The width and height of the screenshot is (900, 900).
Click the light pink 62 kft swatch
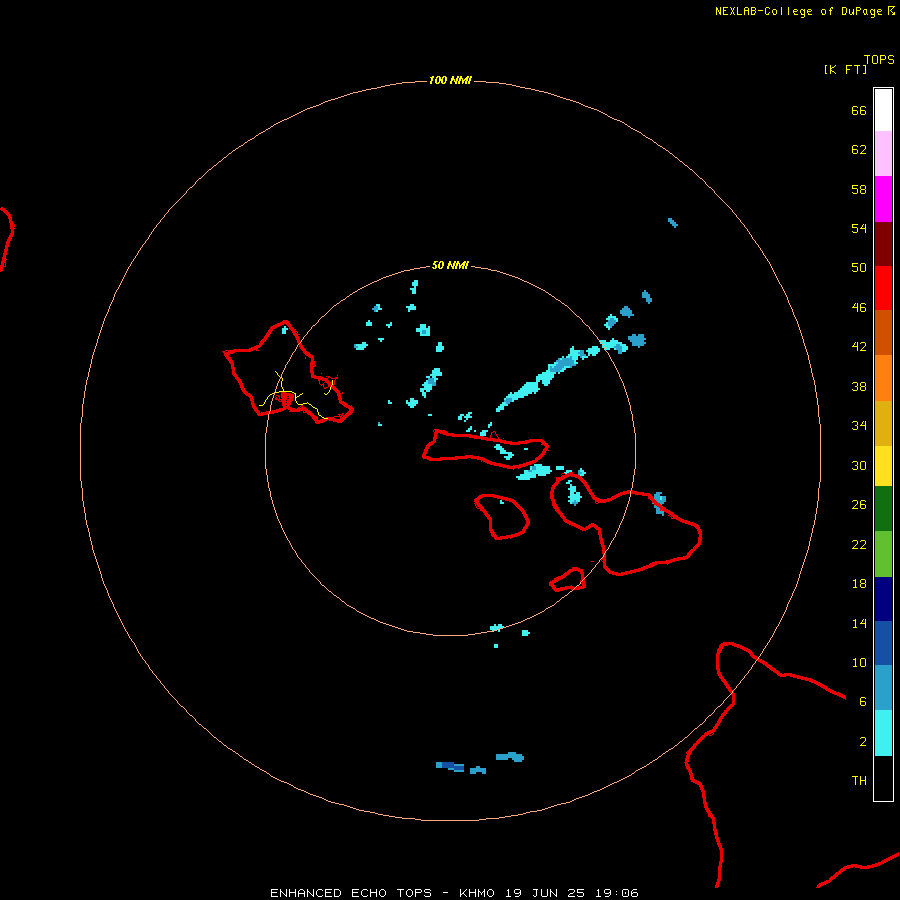pyautogui.click(x=883, y=154)
